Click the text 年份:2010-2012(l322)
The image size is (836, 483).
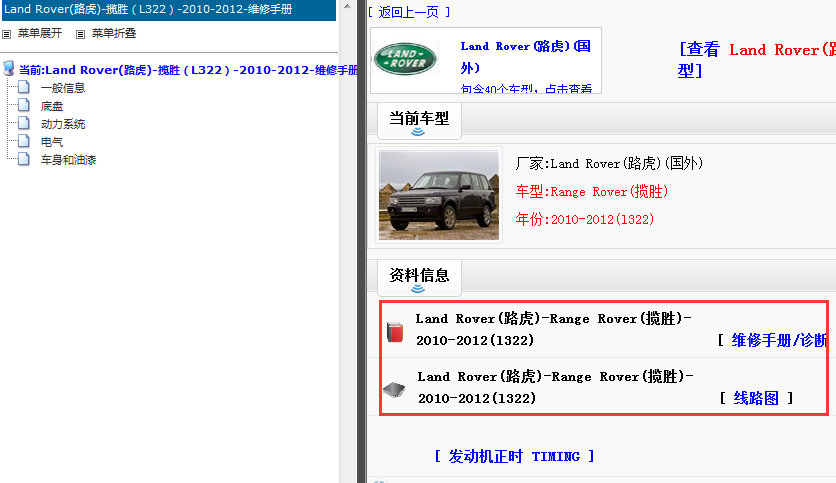coord(585,219)
